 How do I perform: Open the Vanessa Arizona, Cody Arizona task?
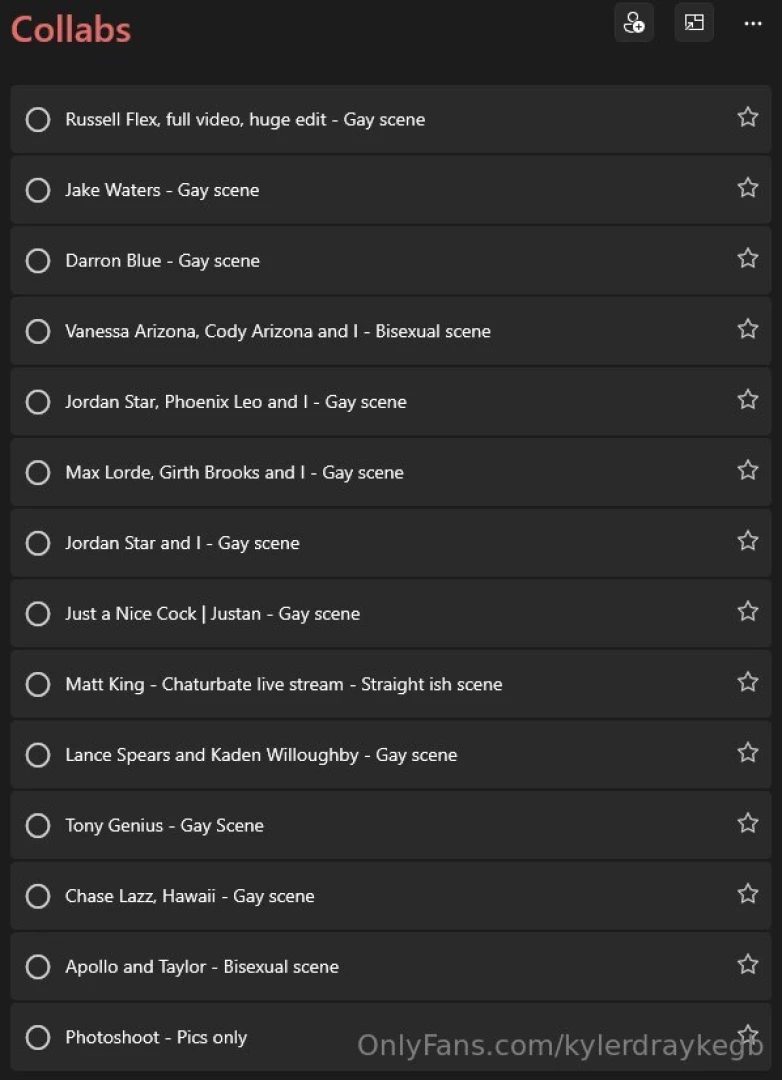[278, 331]
